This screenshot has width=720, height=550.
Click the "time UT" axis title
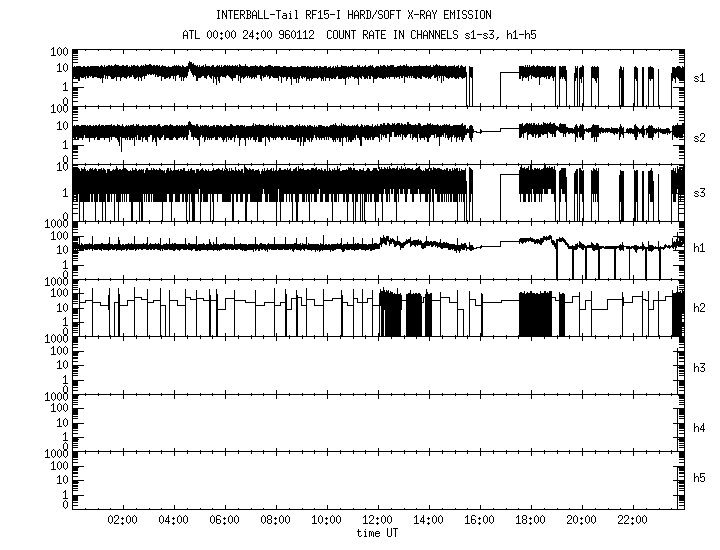pos(377,534)
